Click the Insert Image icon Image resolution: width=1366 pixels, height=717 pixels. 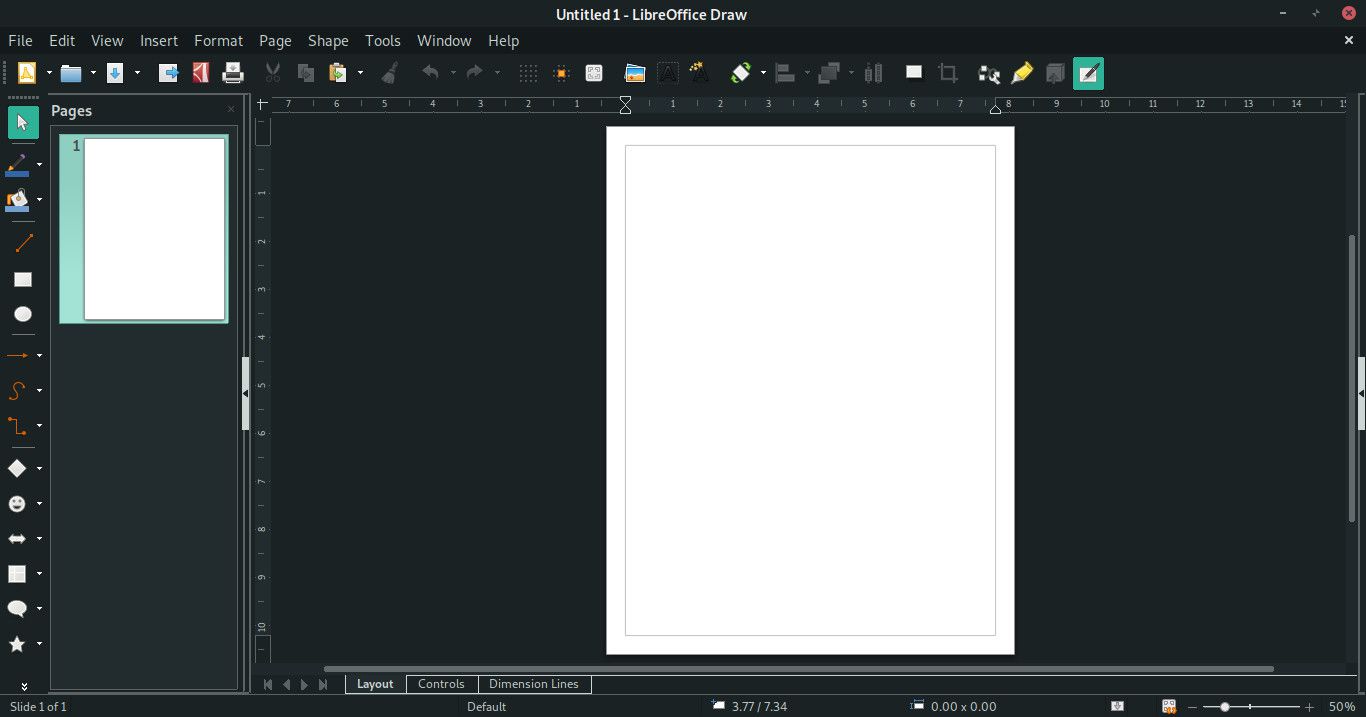(x=634, y=73)
